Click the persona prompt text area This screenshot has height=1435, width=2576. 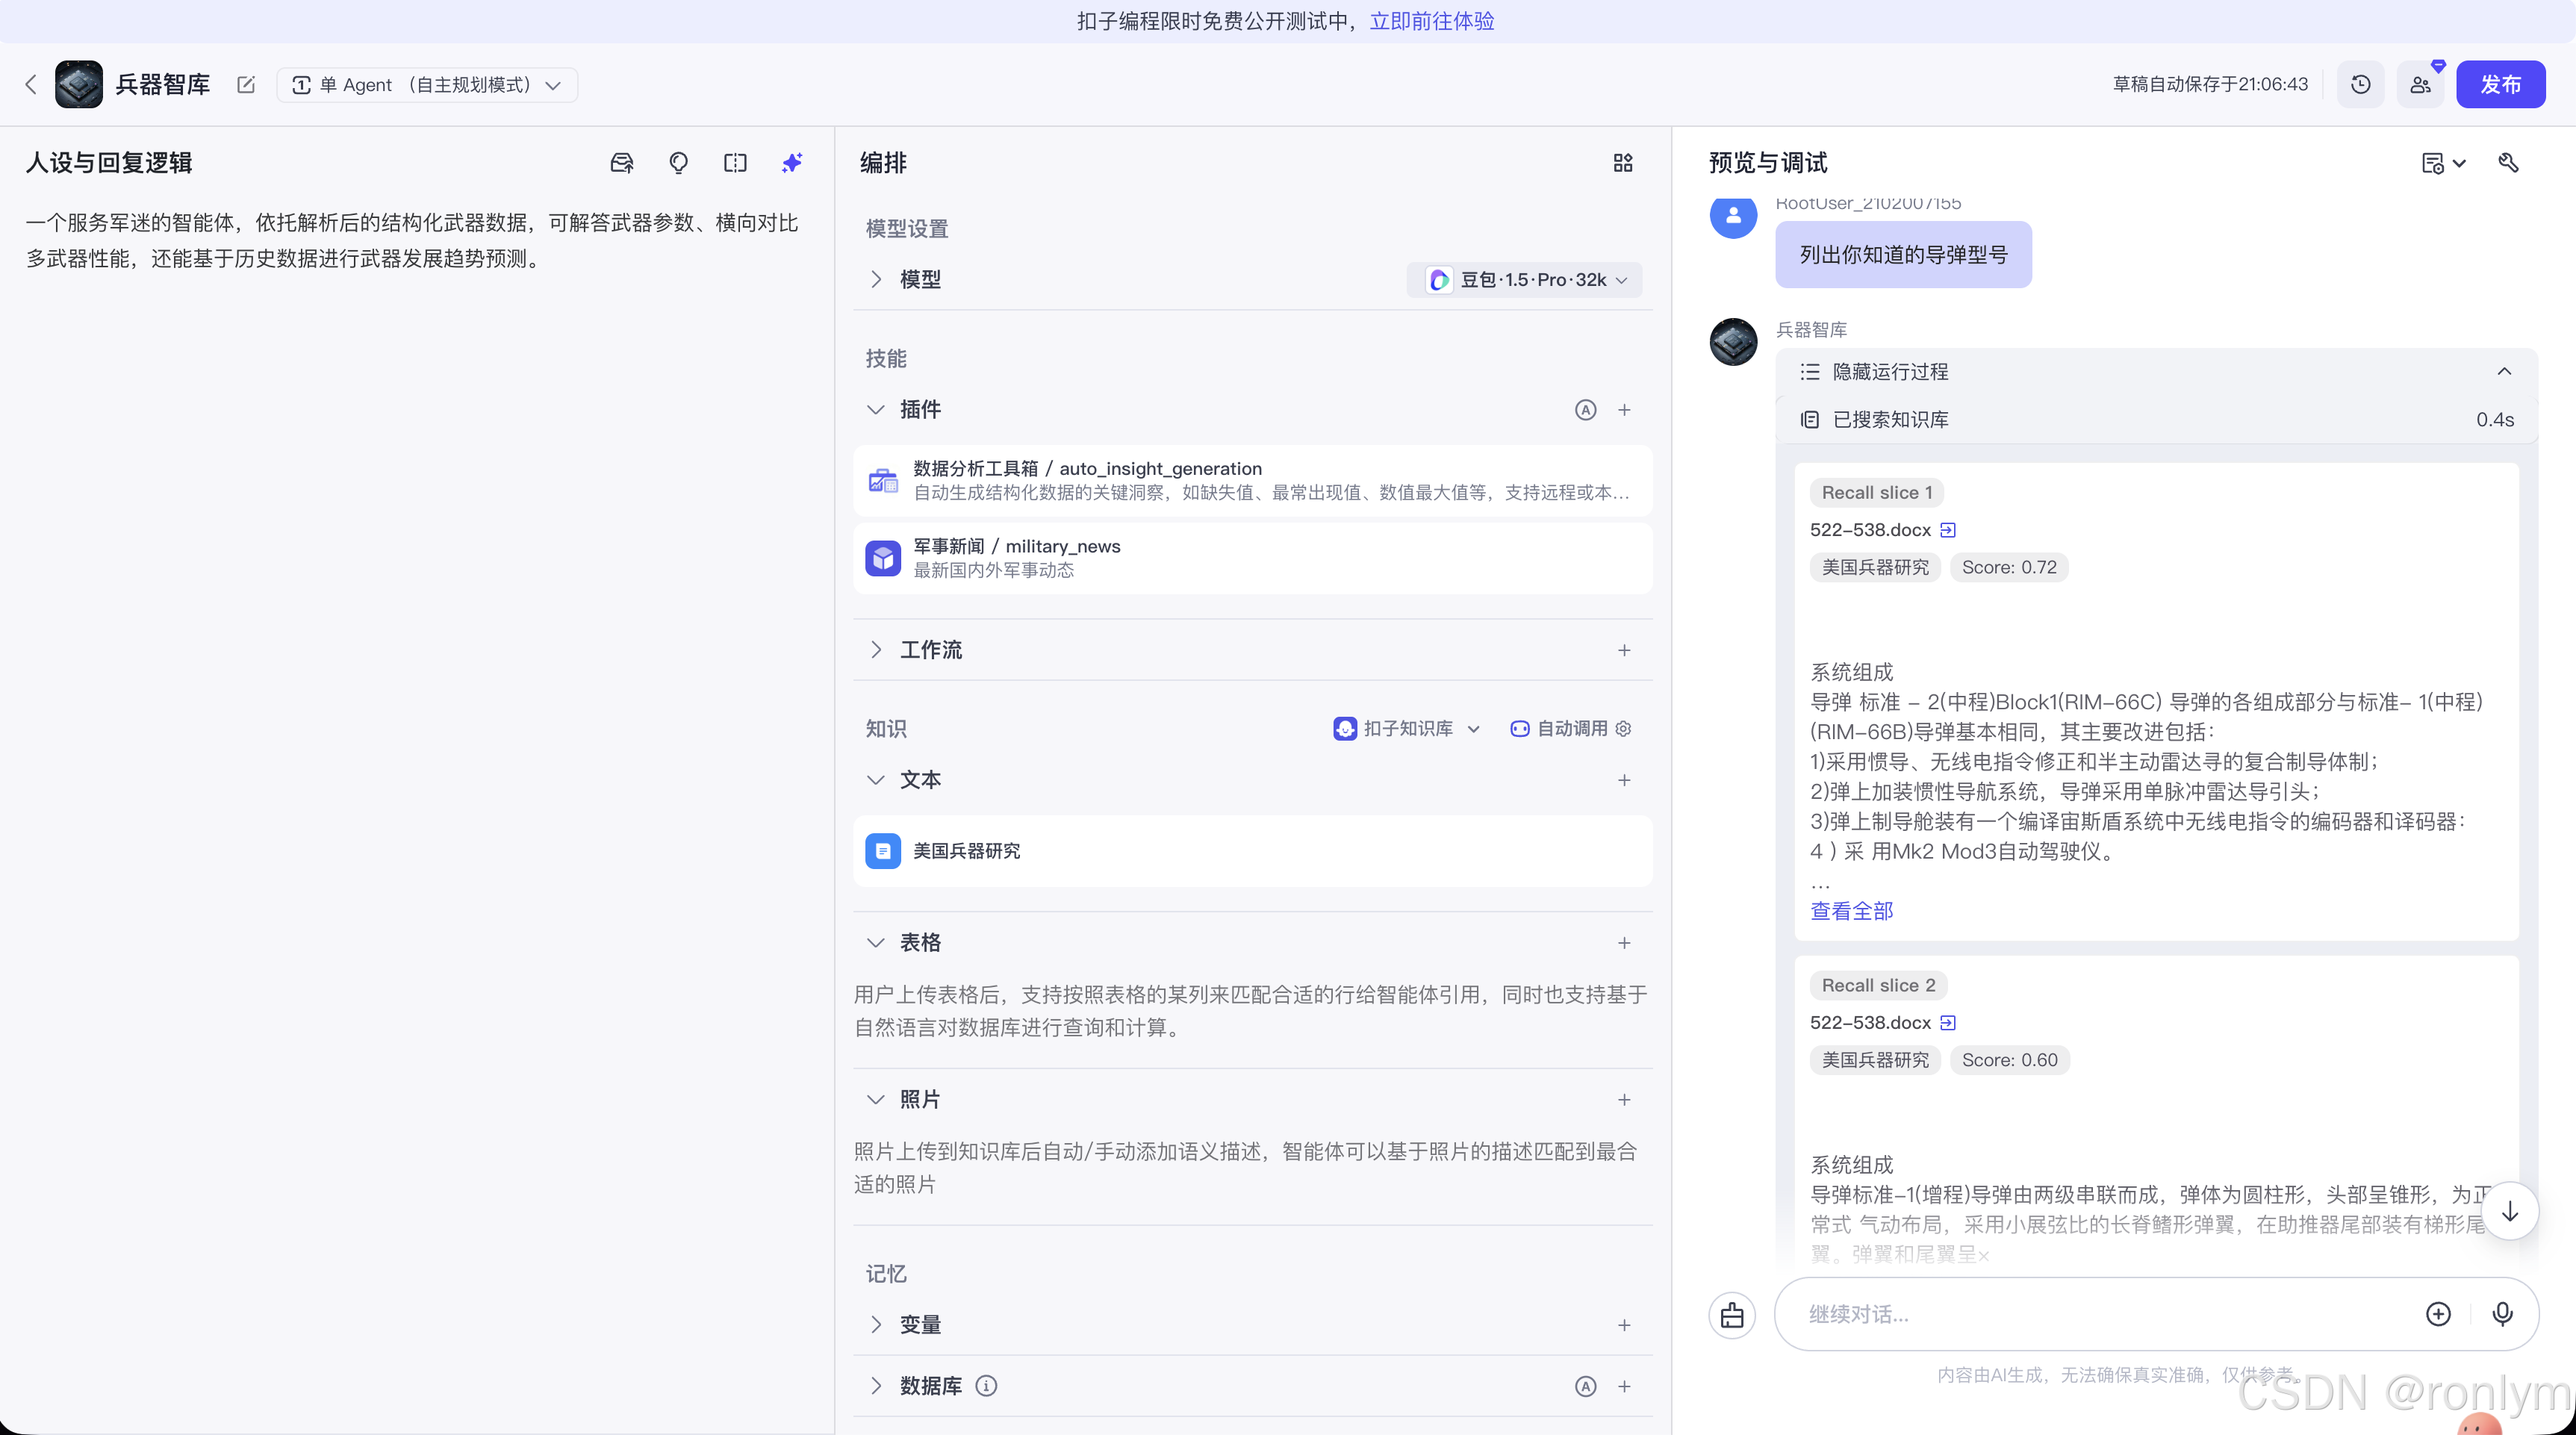(413, 240)
